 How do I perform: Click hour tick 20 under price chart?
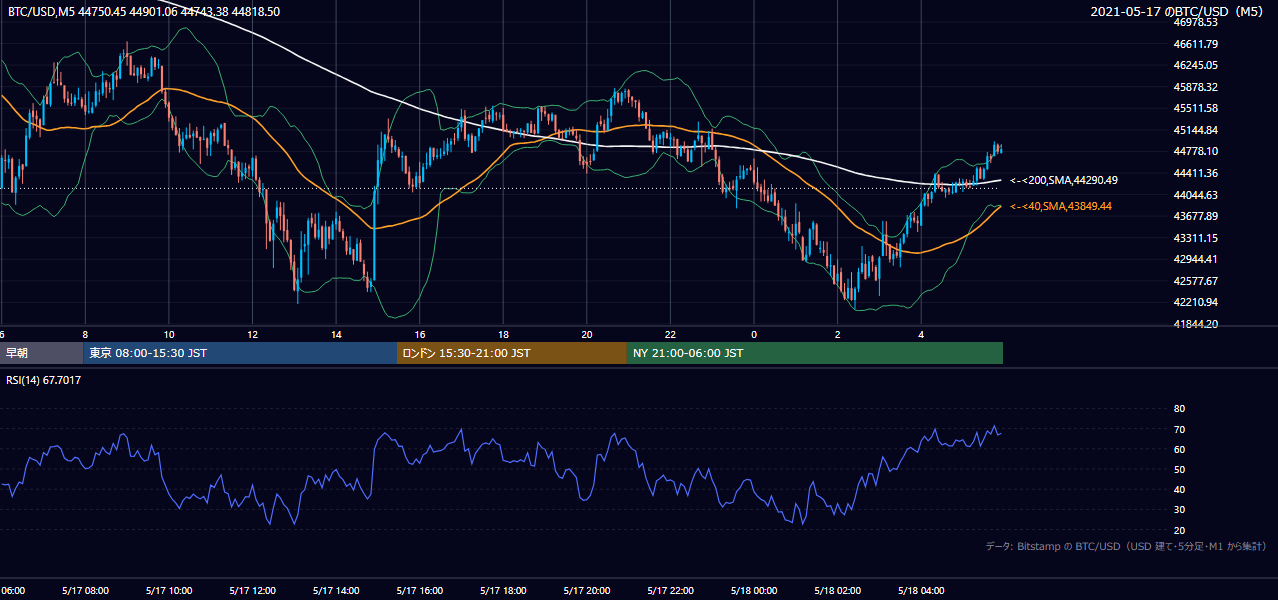(587, 335)
